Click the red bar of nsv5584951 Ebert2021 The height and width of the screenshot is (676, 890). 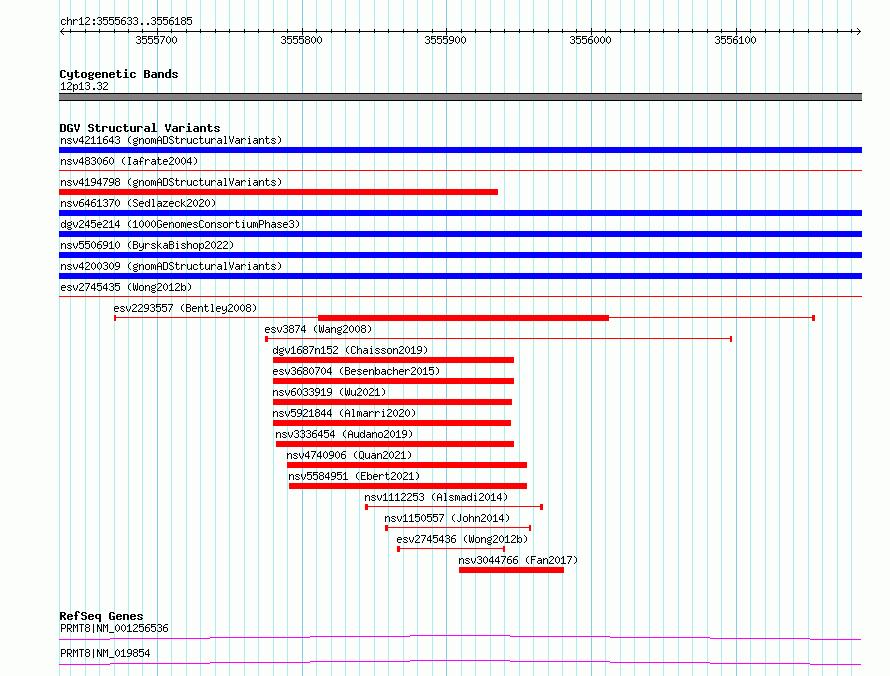[x=408, y=486]
